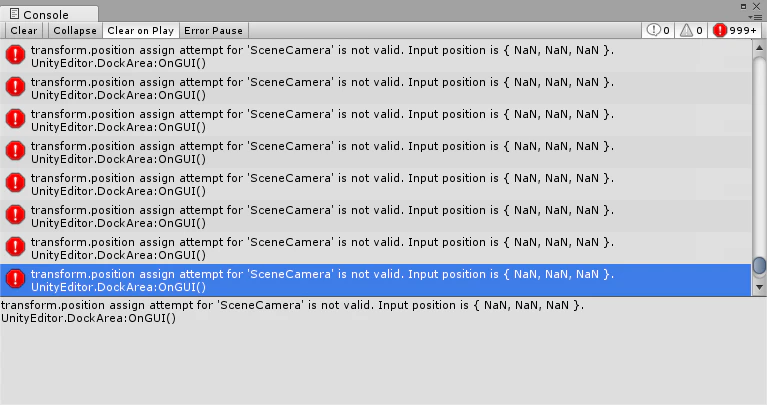
Task: Click the error icon on the highlighted entry
Action: tap(15, 278)
